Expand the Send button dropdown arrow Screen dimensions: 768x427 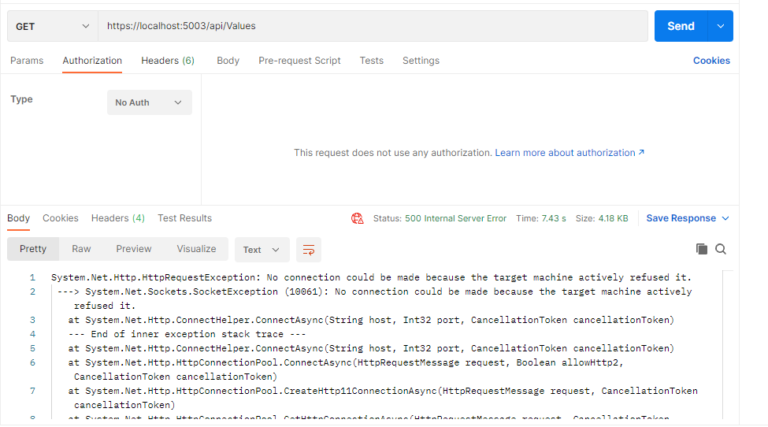point(719,26)
